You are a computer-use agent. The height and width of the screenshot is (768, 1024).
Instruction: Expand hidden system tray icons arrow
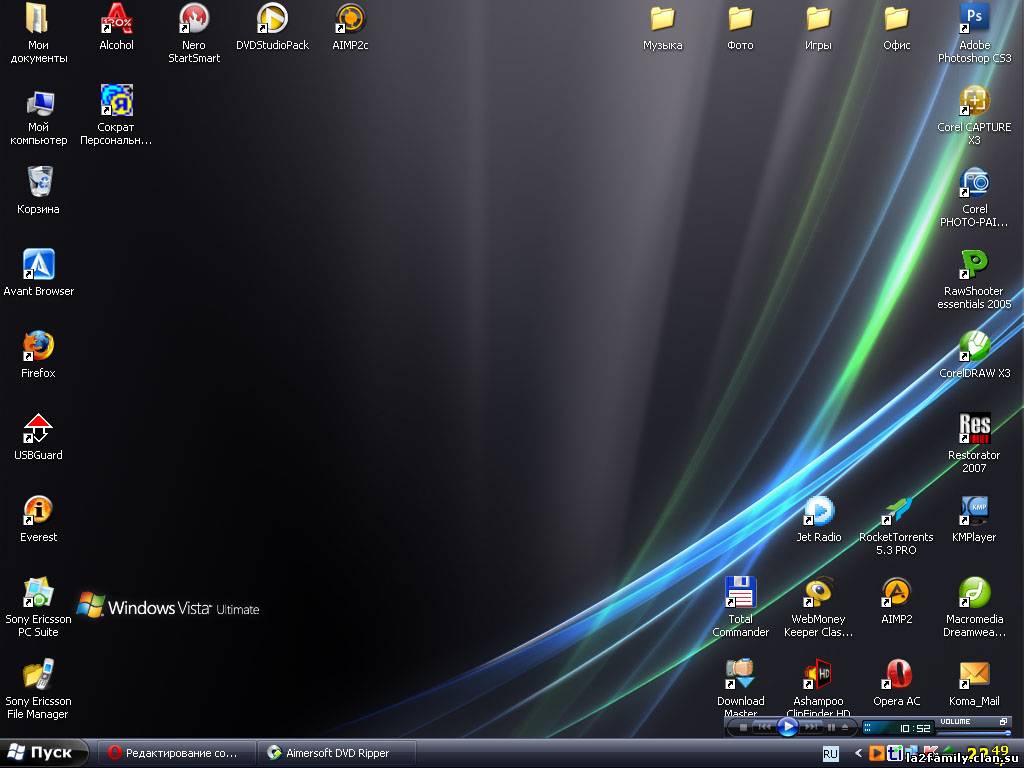point(857,753)
